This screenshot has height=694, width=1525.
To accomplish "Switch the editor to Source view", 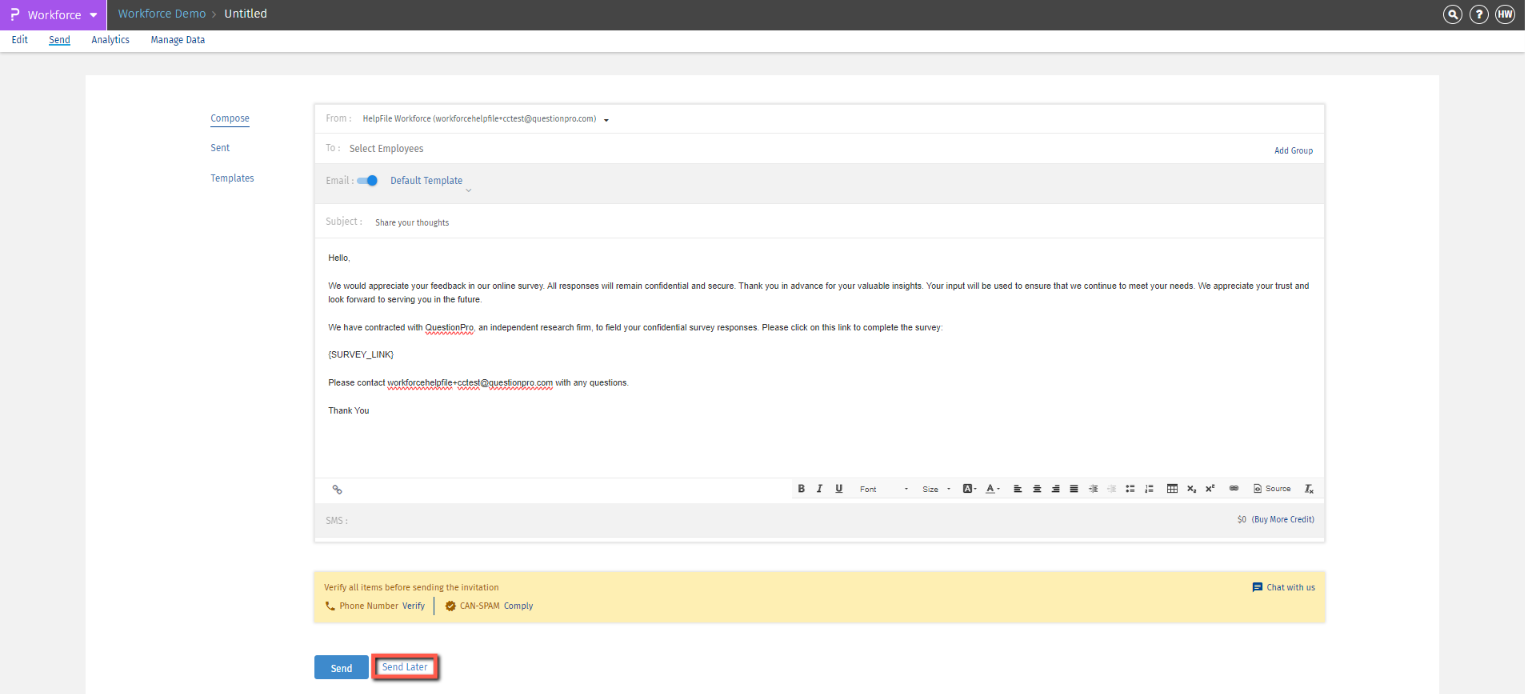I will point(1272,488).
